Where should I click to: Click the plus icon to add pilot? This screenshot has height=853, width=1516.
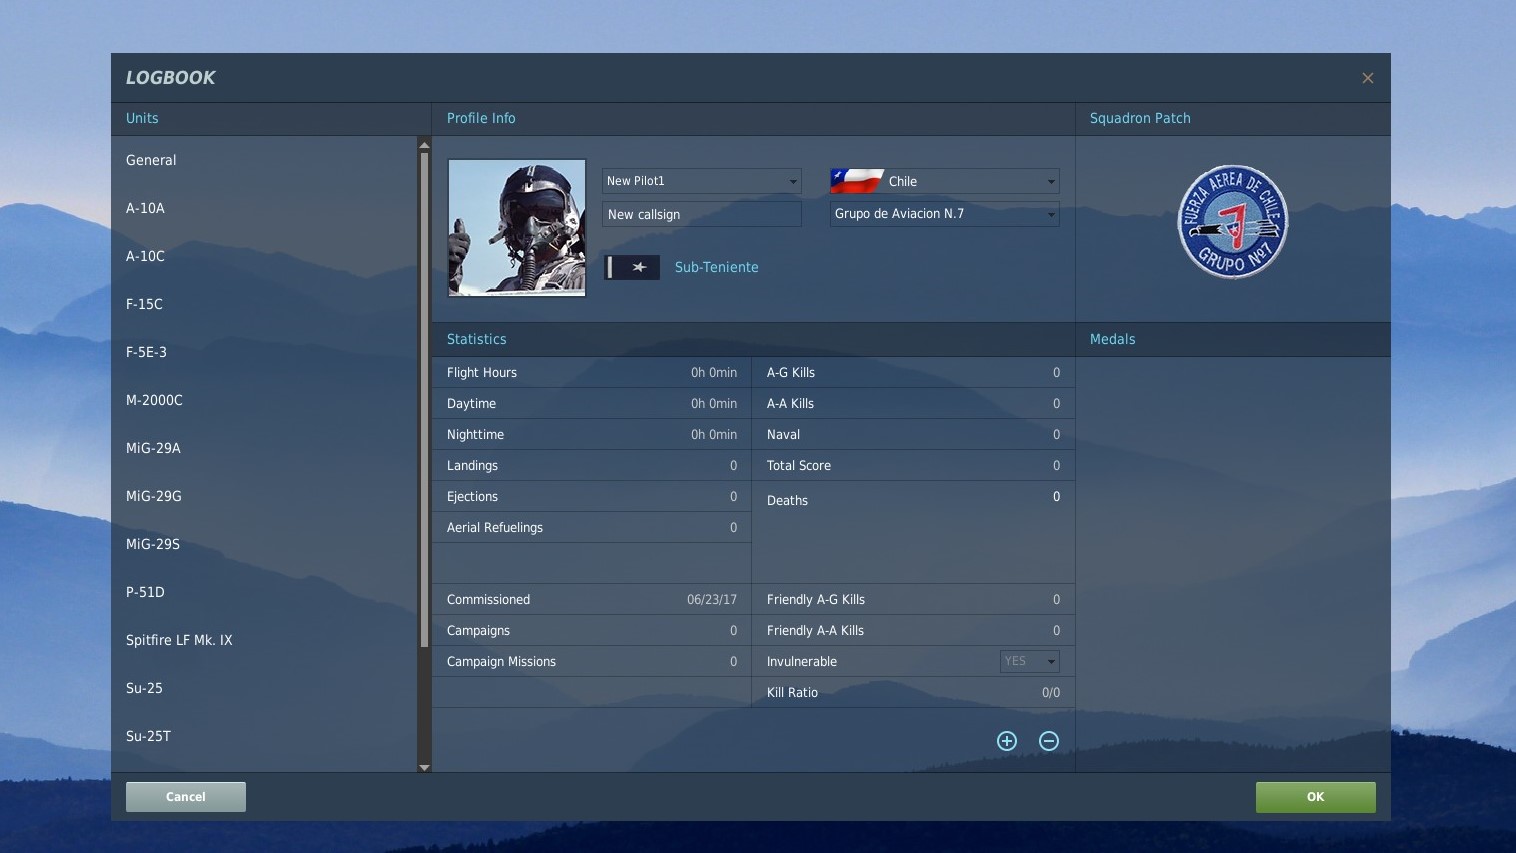(1007, 741)
